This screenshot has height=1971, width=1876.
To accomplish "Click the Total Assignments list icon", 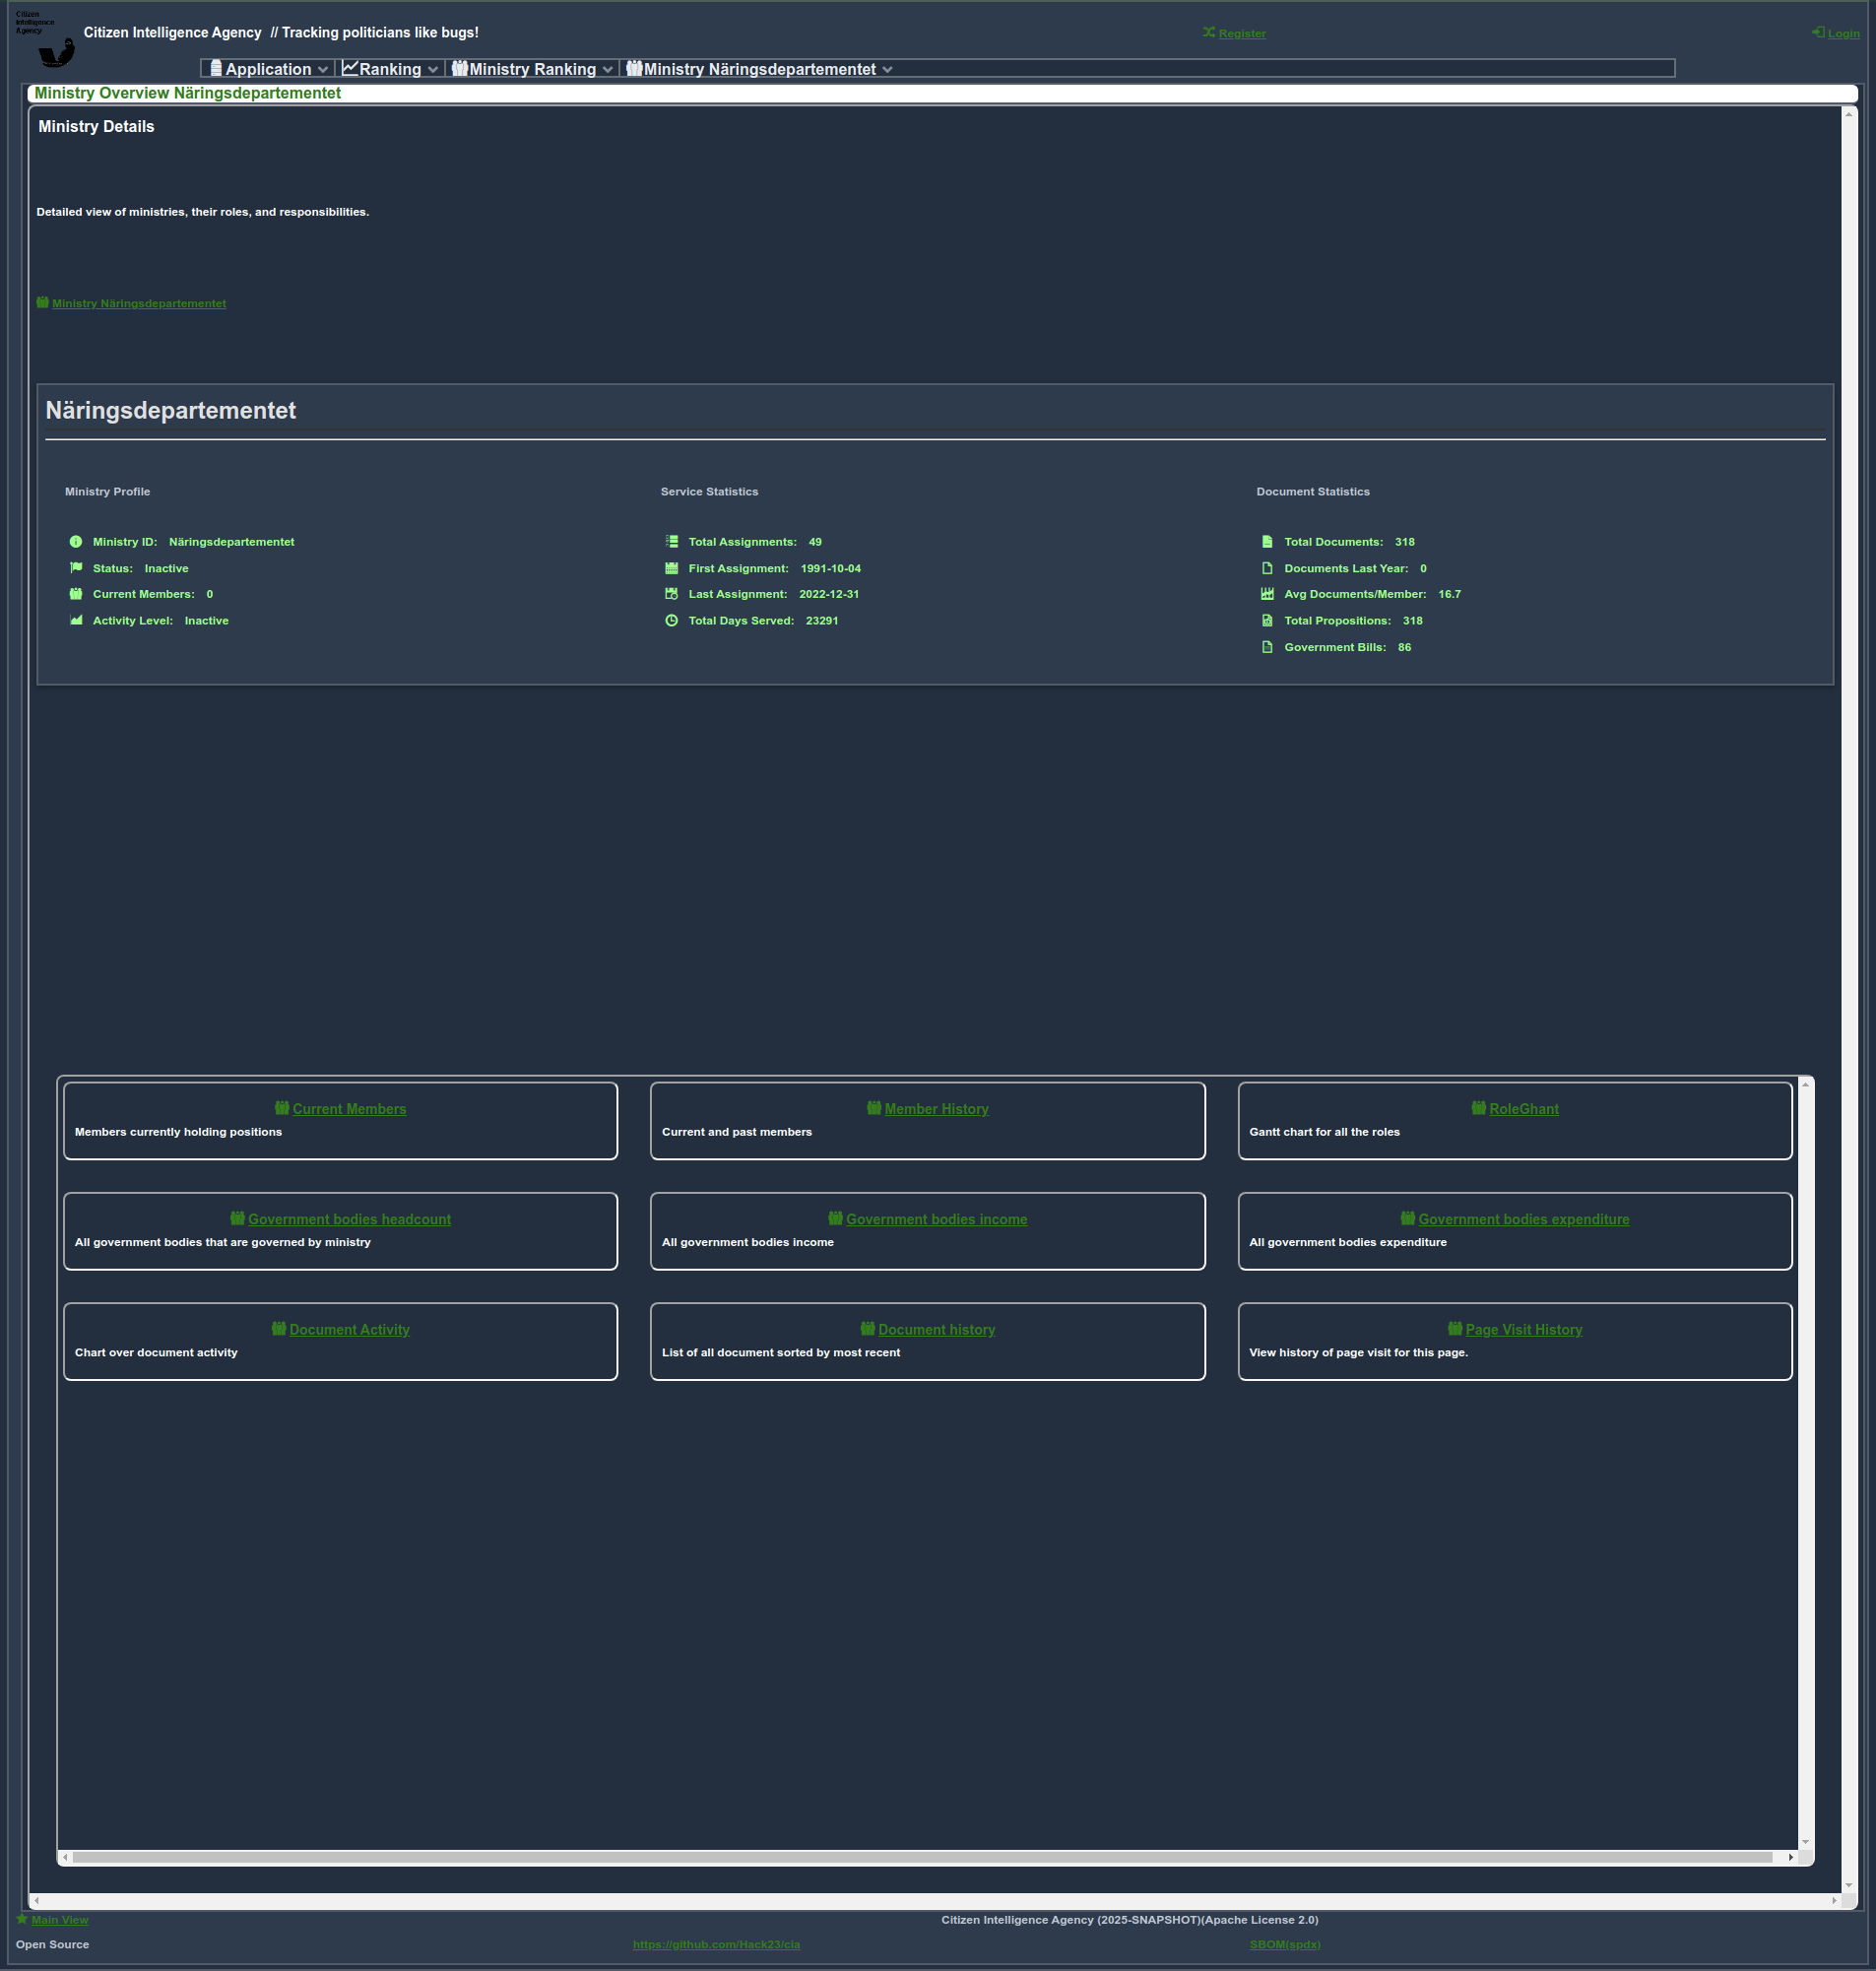I will (x=672, y=542).
